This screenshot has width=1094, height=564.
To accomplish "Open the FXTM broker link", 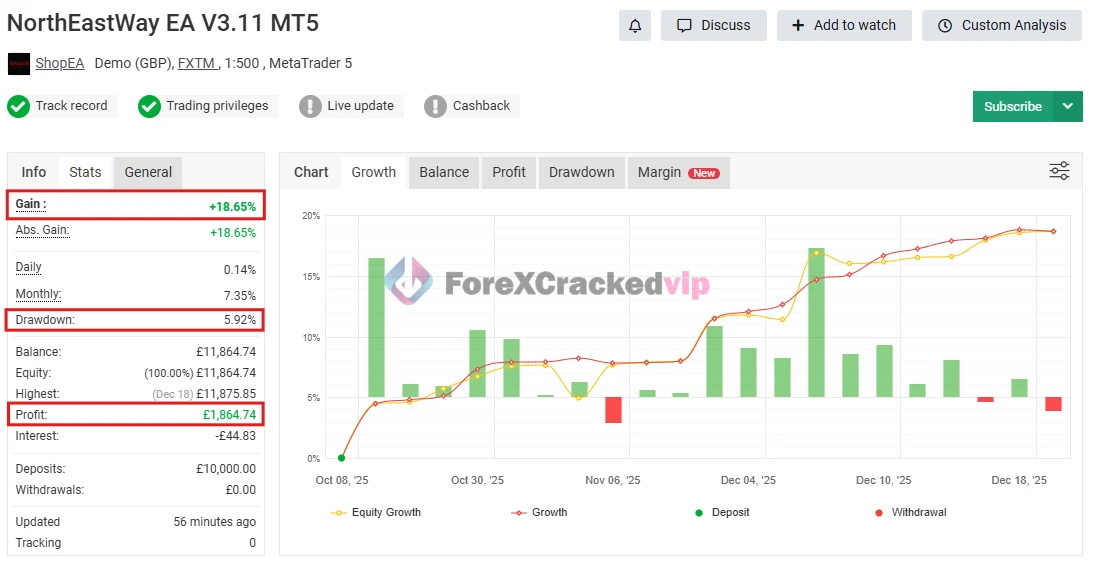I will 196,63.
